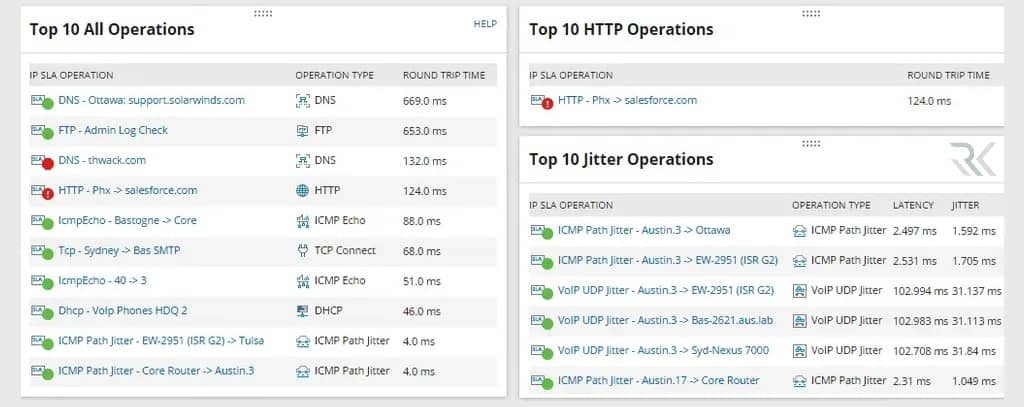The image size is (1024, 407).
Task: Click the ICMP Path Jitter icon for Ottawa row
Action: [x=800, y=231]
